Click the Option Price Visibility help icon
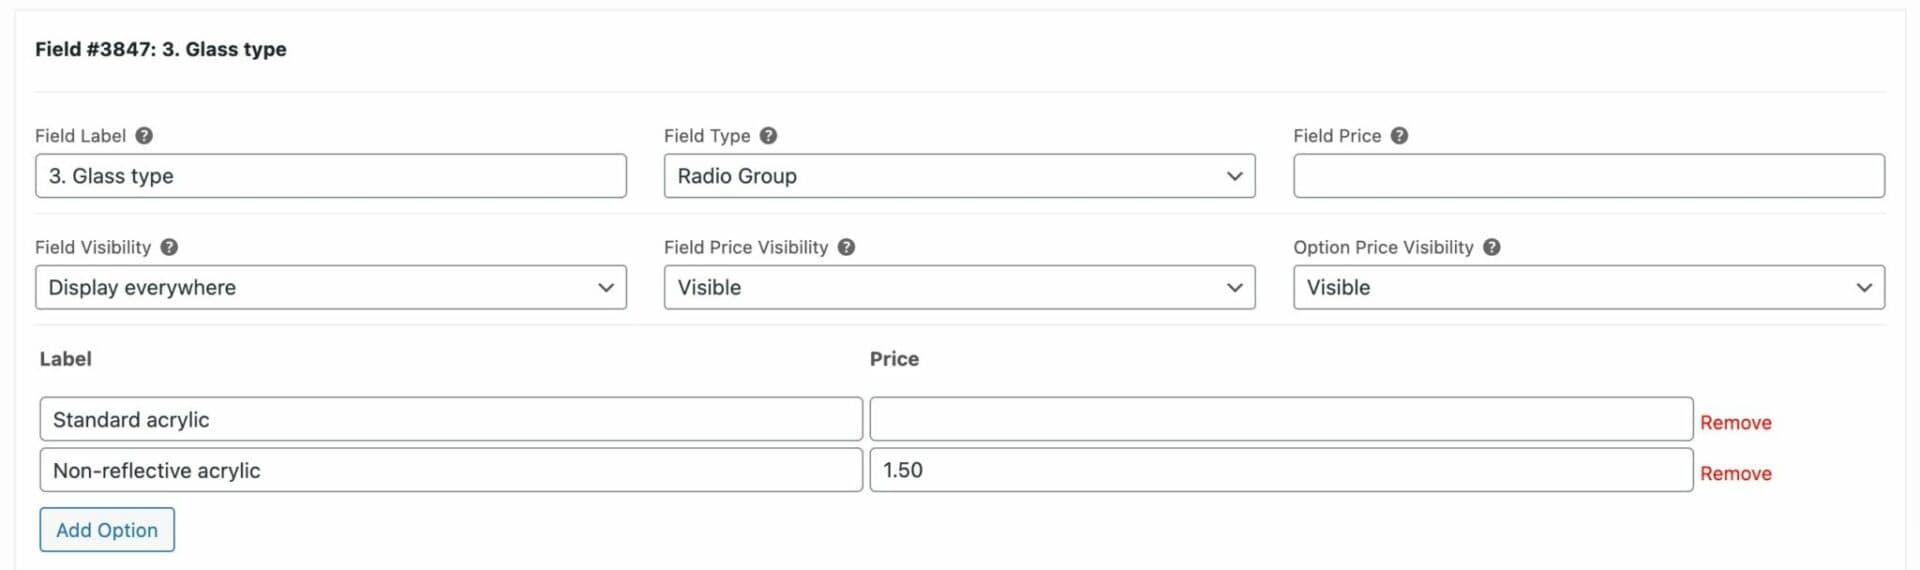The width and height of the screenshot is (1920, 570). click(x=1491, y=247)
